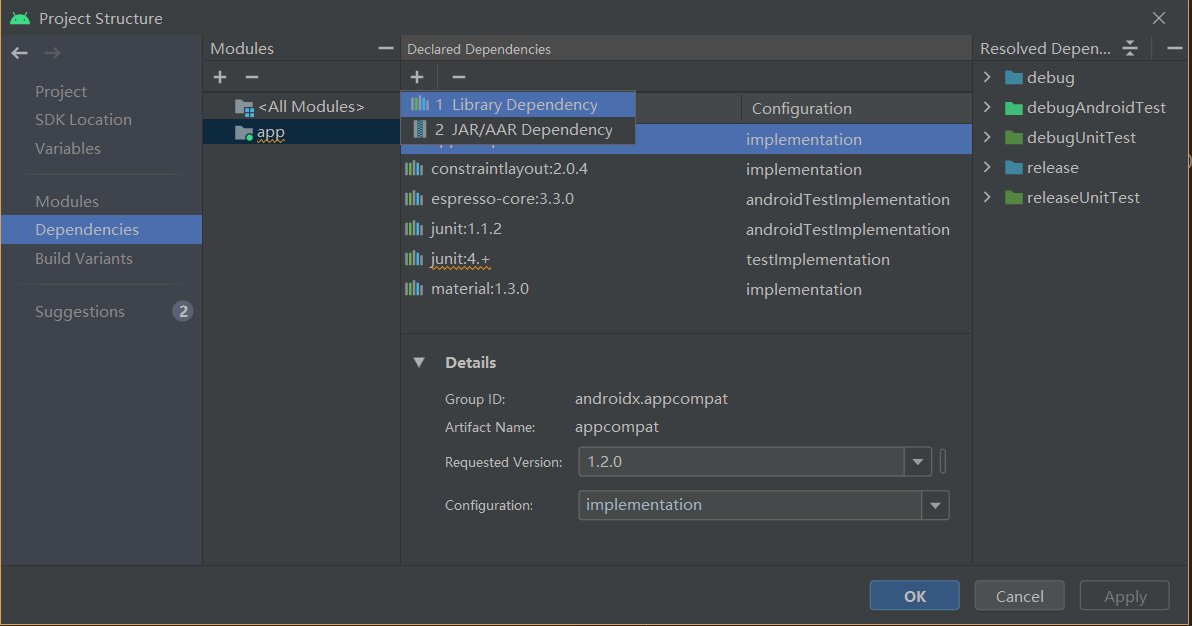Open the Requested Version dropdown arrow
1192x626 pixels.
(x=918, y=462)
